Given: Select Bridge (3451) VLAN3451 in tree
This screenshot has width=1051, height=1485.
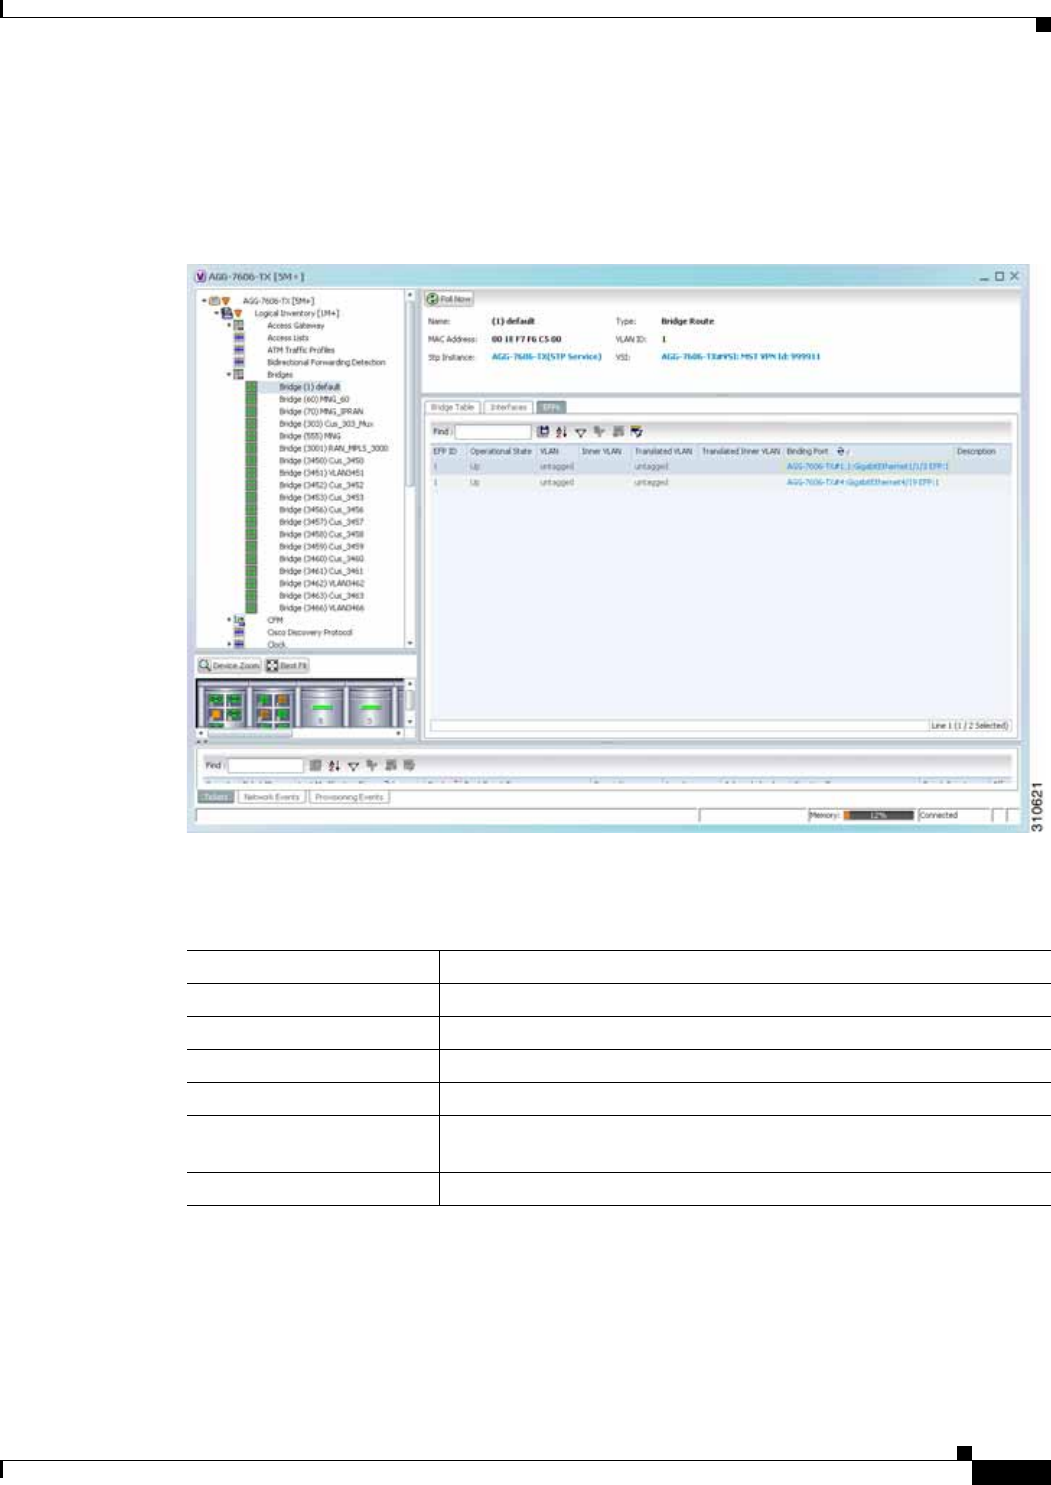Looking at the screenshot, I should [321, 473].
